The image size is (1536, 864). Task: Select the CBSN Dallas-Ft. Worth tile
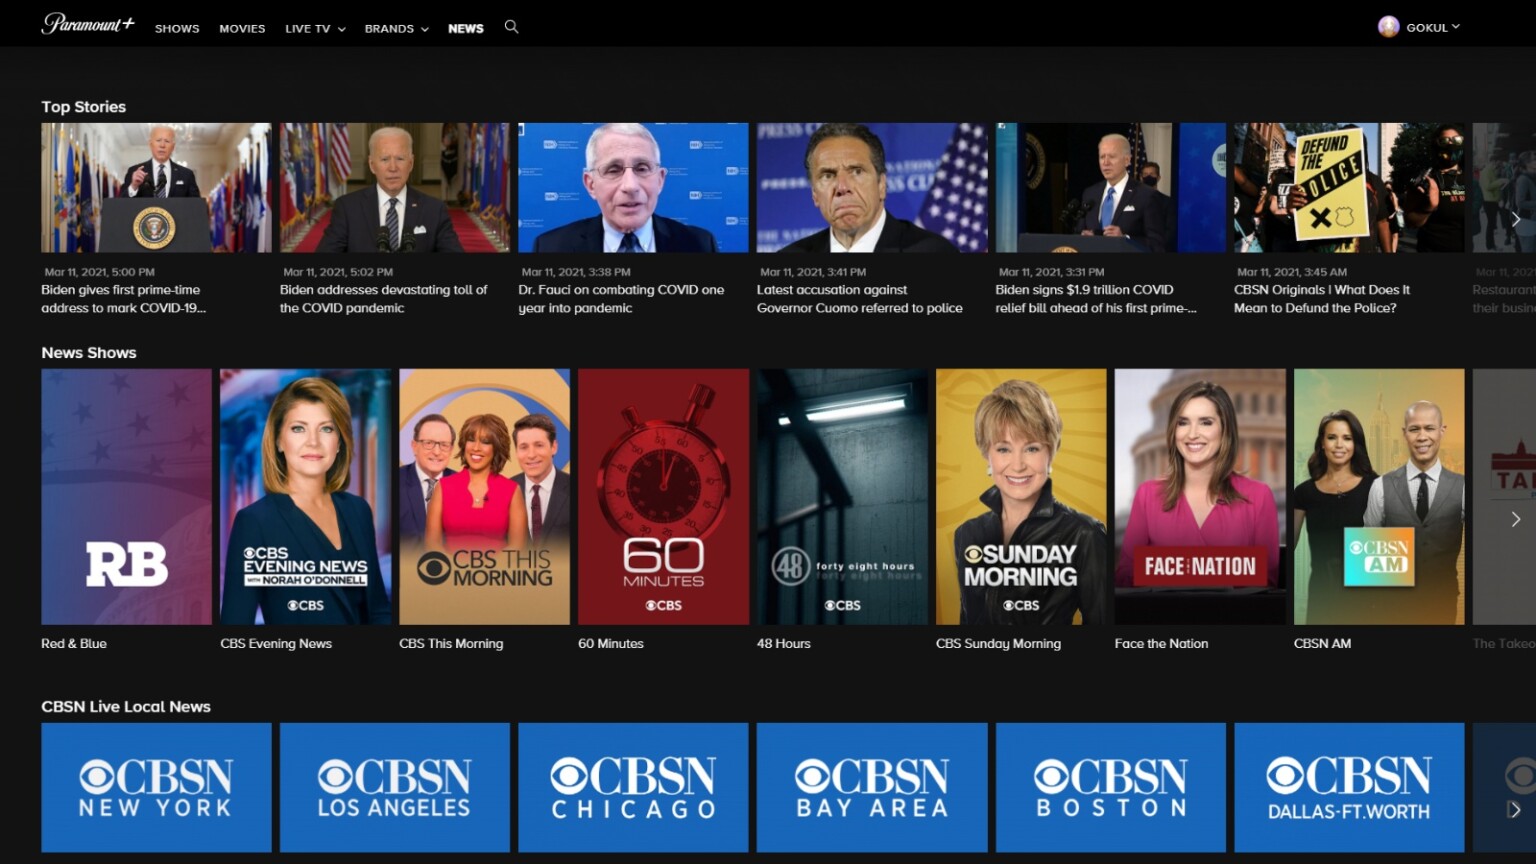click(1349, 787)
